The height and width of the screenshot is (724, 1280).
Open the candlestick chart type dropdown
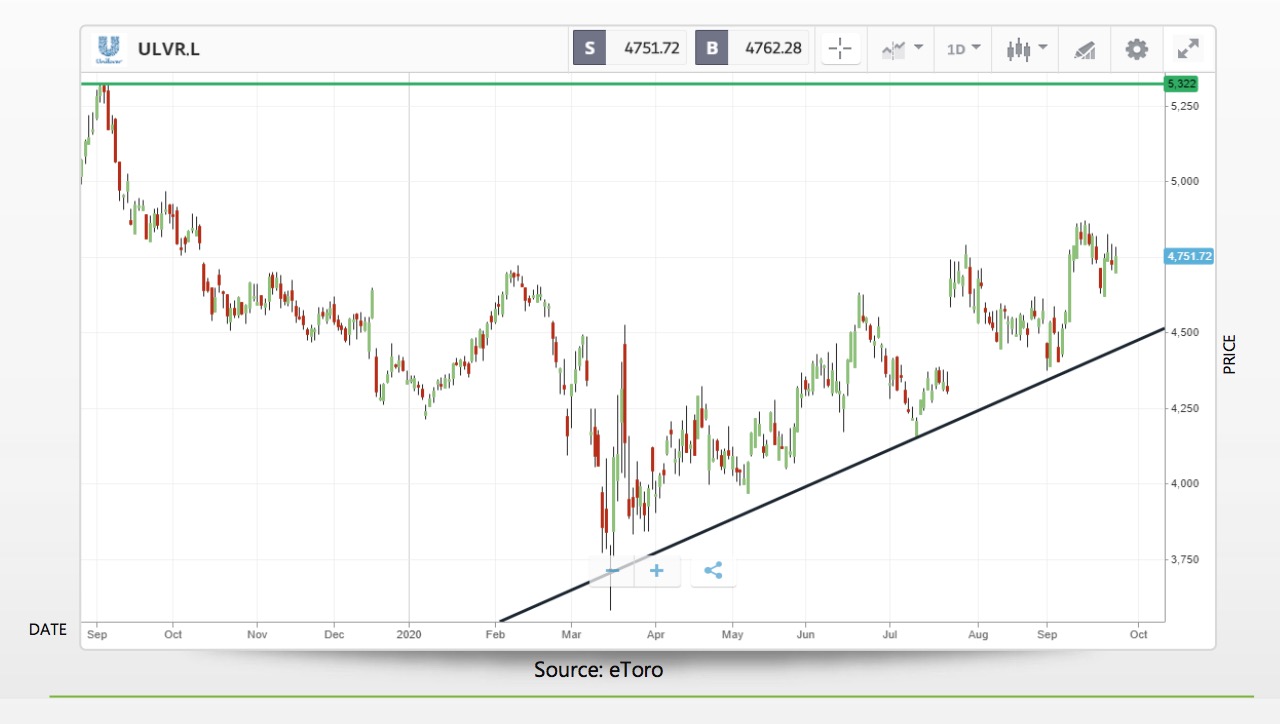(1026, 48)
